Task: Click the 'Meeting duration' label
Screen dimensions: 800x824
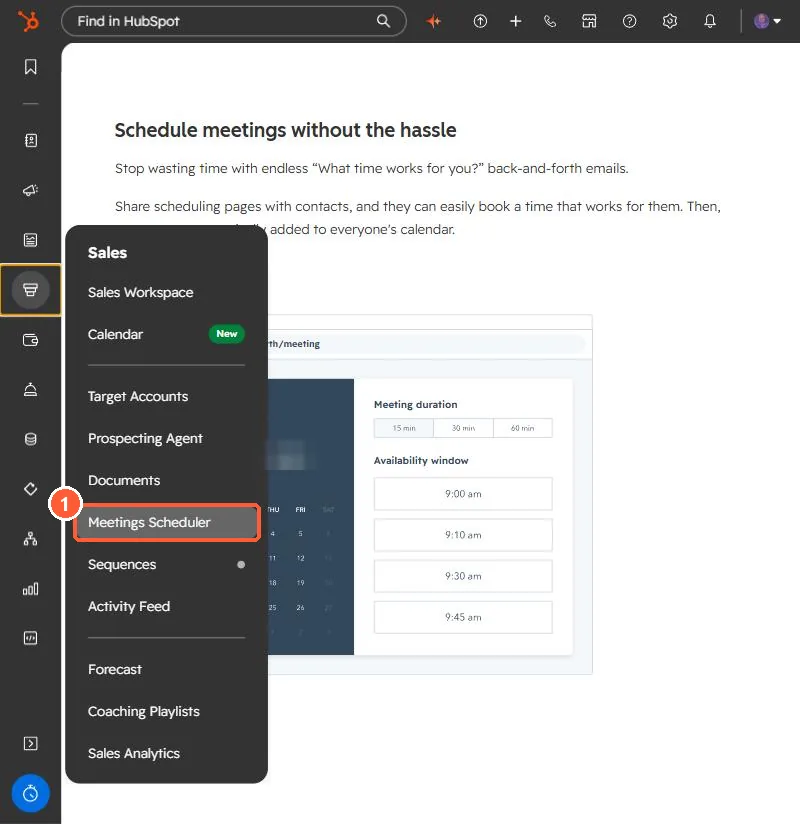Action: point(415,405)
